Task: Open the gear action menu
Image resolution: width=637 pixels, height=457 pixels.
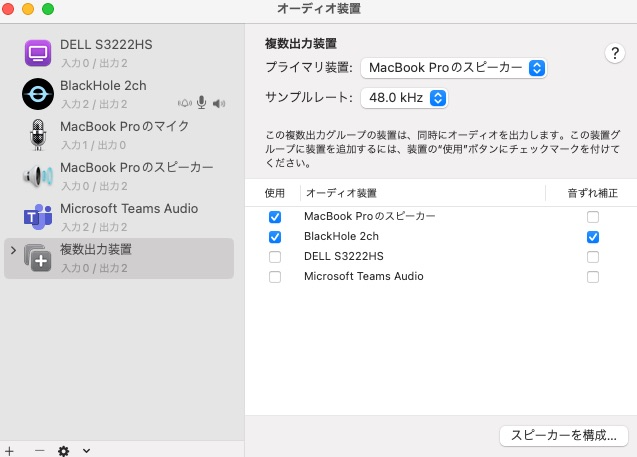Action: point(63,451)
